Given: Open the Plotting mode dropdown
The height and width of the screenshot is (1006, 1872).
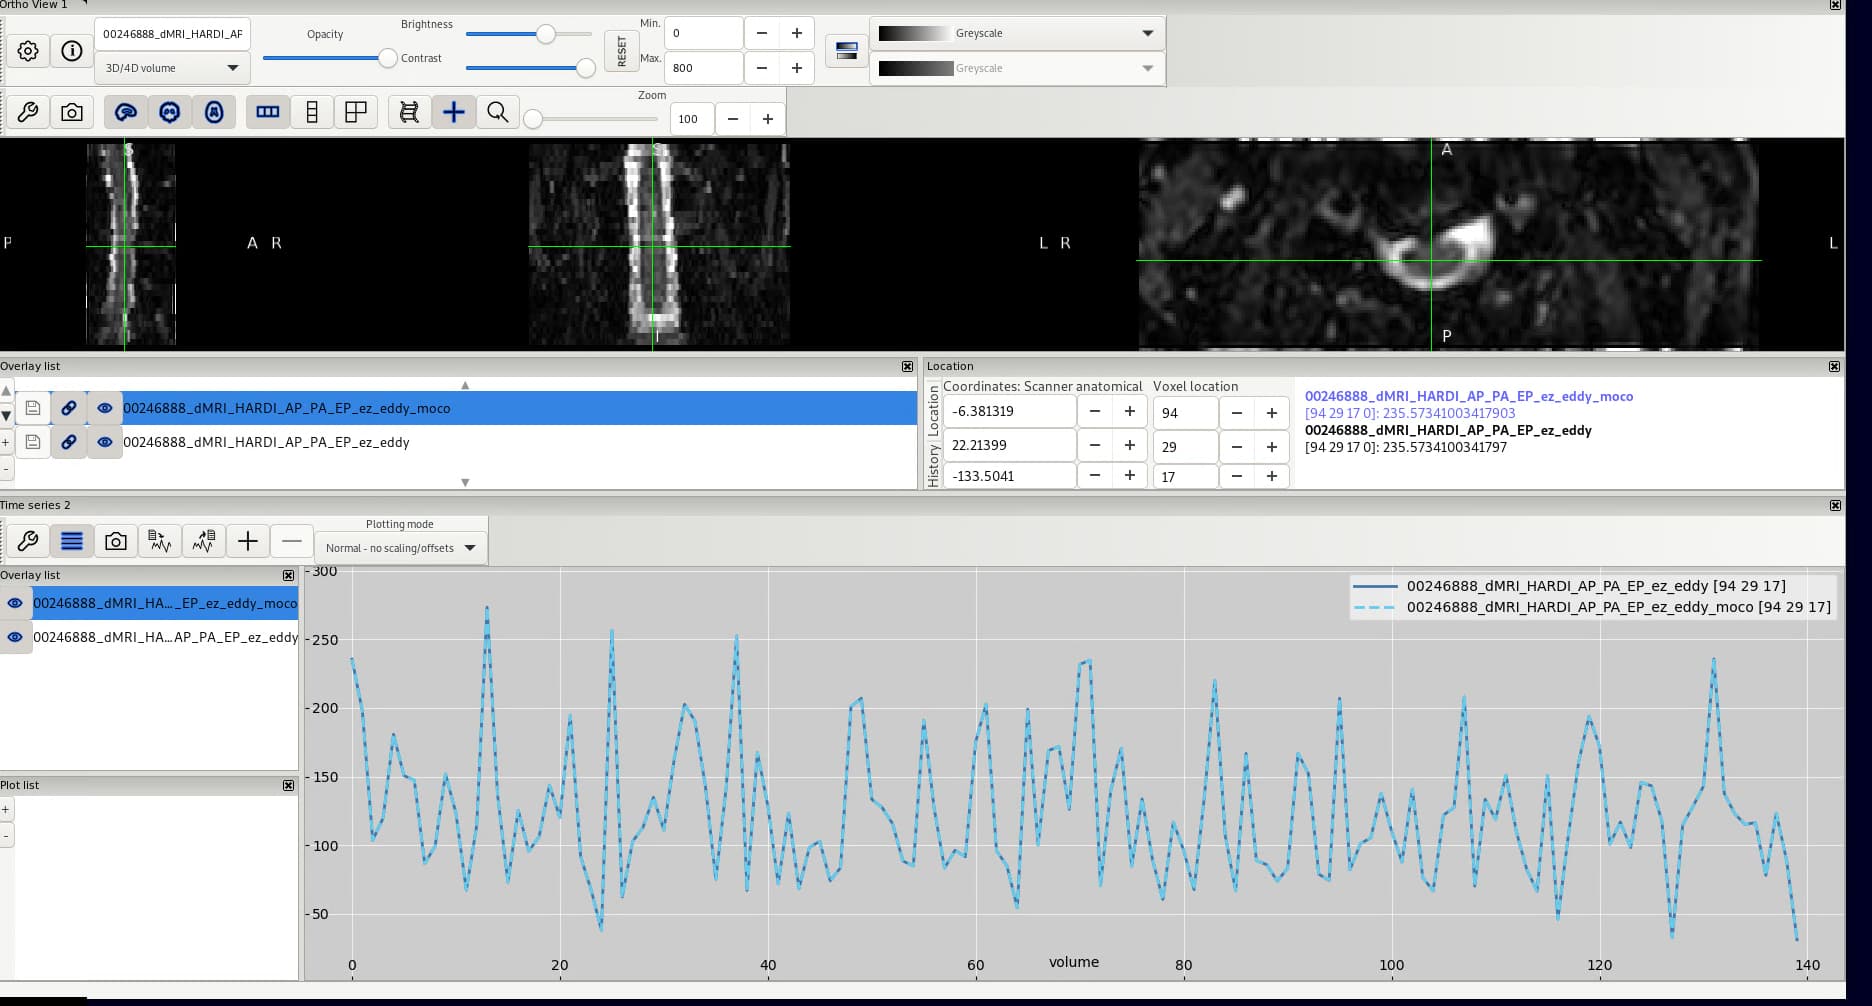Looking at the screenshot, I should 400,548.
